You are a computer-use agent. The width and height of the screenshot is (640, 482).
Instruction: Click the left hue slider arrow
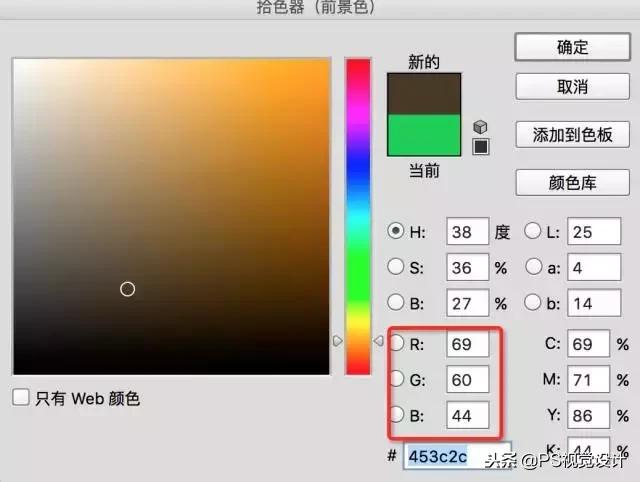[338, 341]
